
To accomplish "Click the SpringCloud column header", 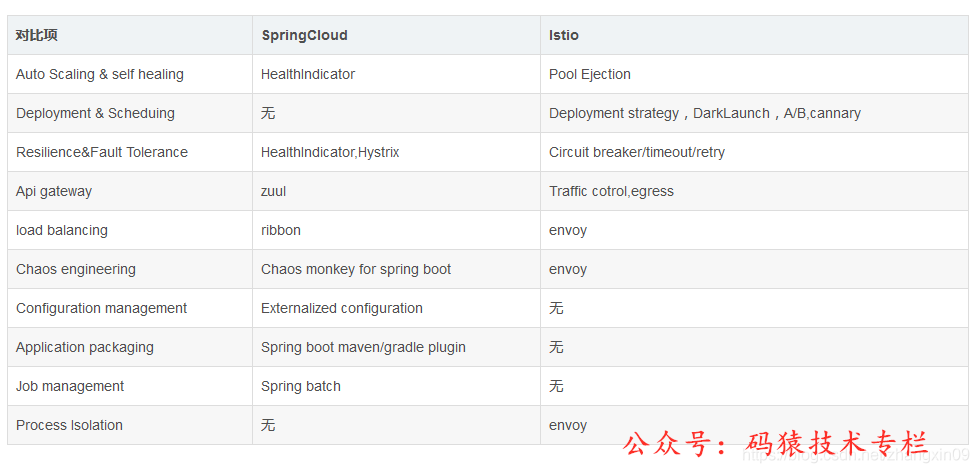I will click(x=396, y=35).
